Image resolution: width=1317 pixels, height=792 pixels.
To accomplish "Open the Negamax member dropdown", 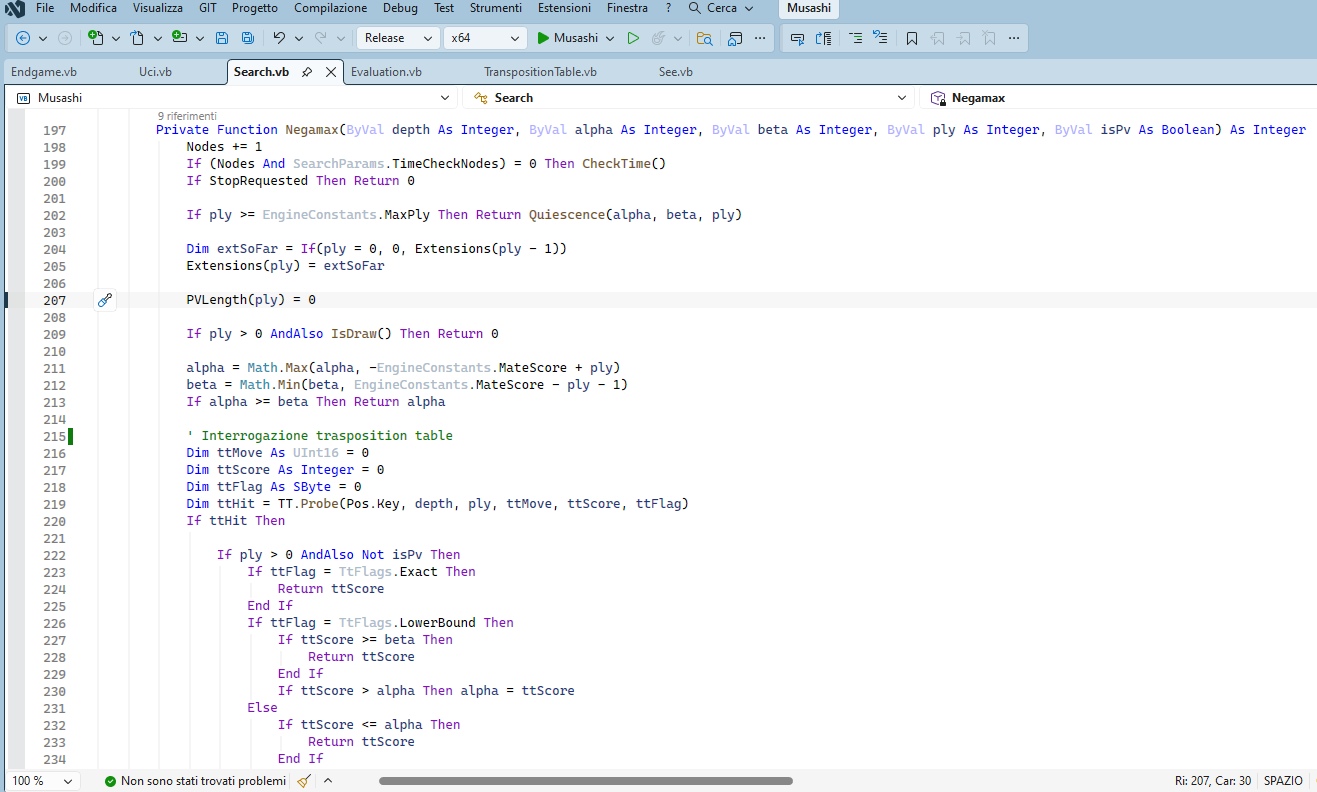I will click(1119, 98).
